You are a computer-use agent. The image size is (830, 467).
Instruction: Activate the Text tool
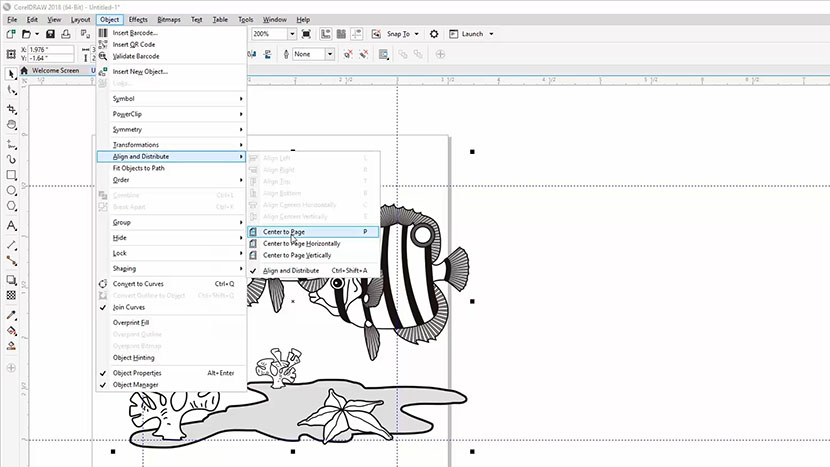point(11,226)
